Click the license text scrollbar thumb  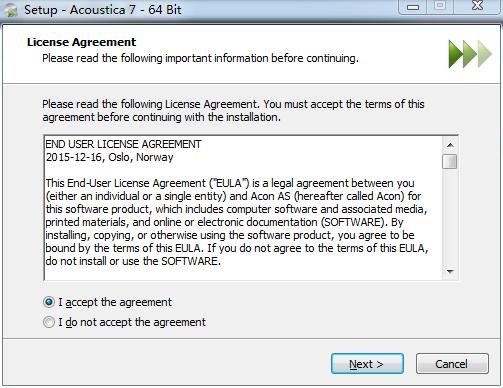pyautogui.click(x=450, y=162)
